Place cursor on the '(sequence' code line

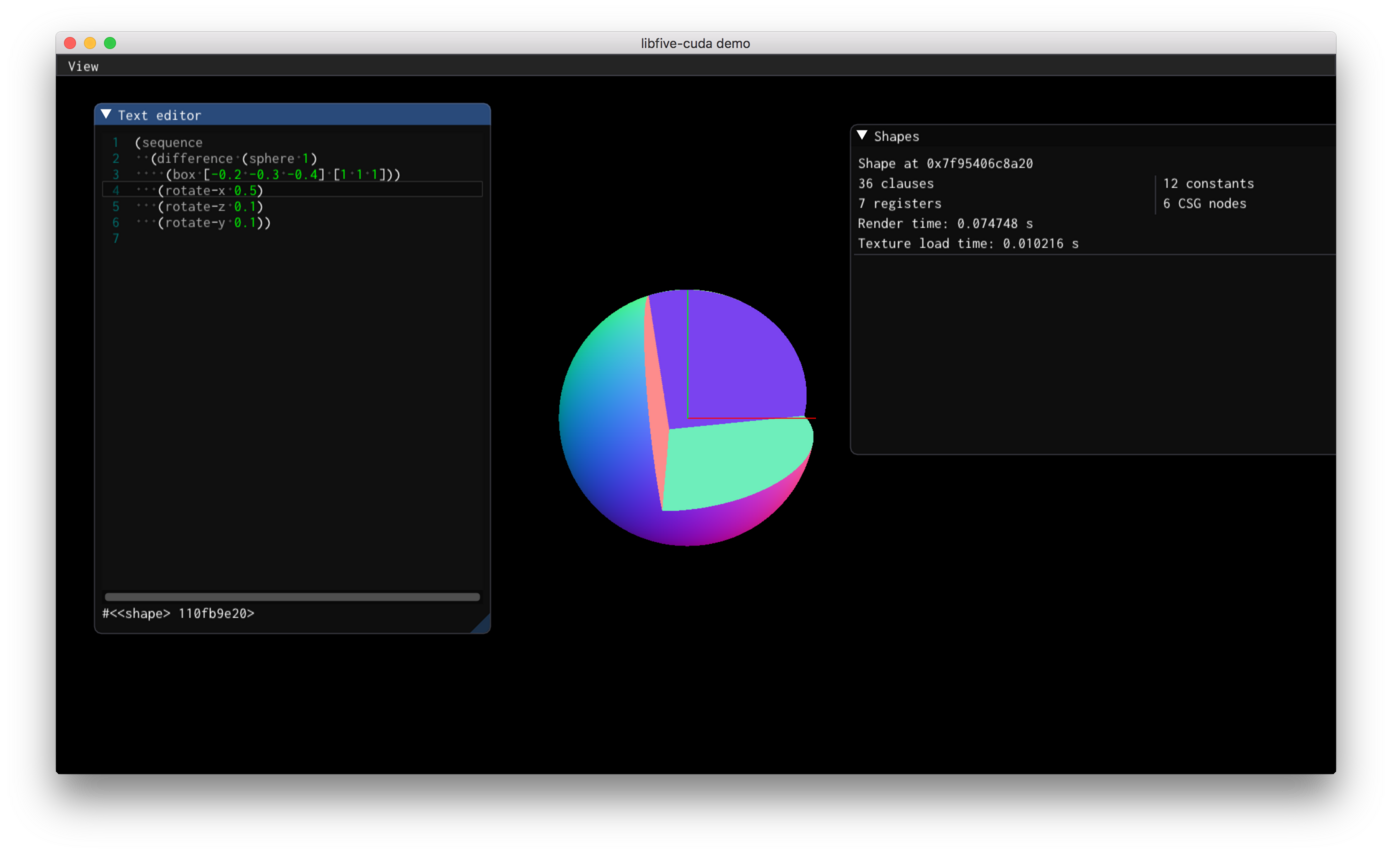tap(168, 142)
